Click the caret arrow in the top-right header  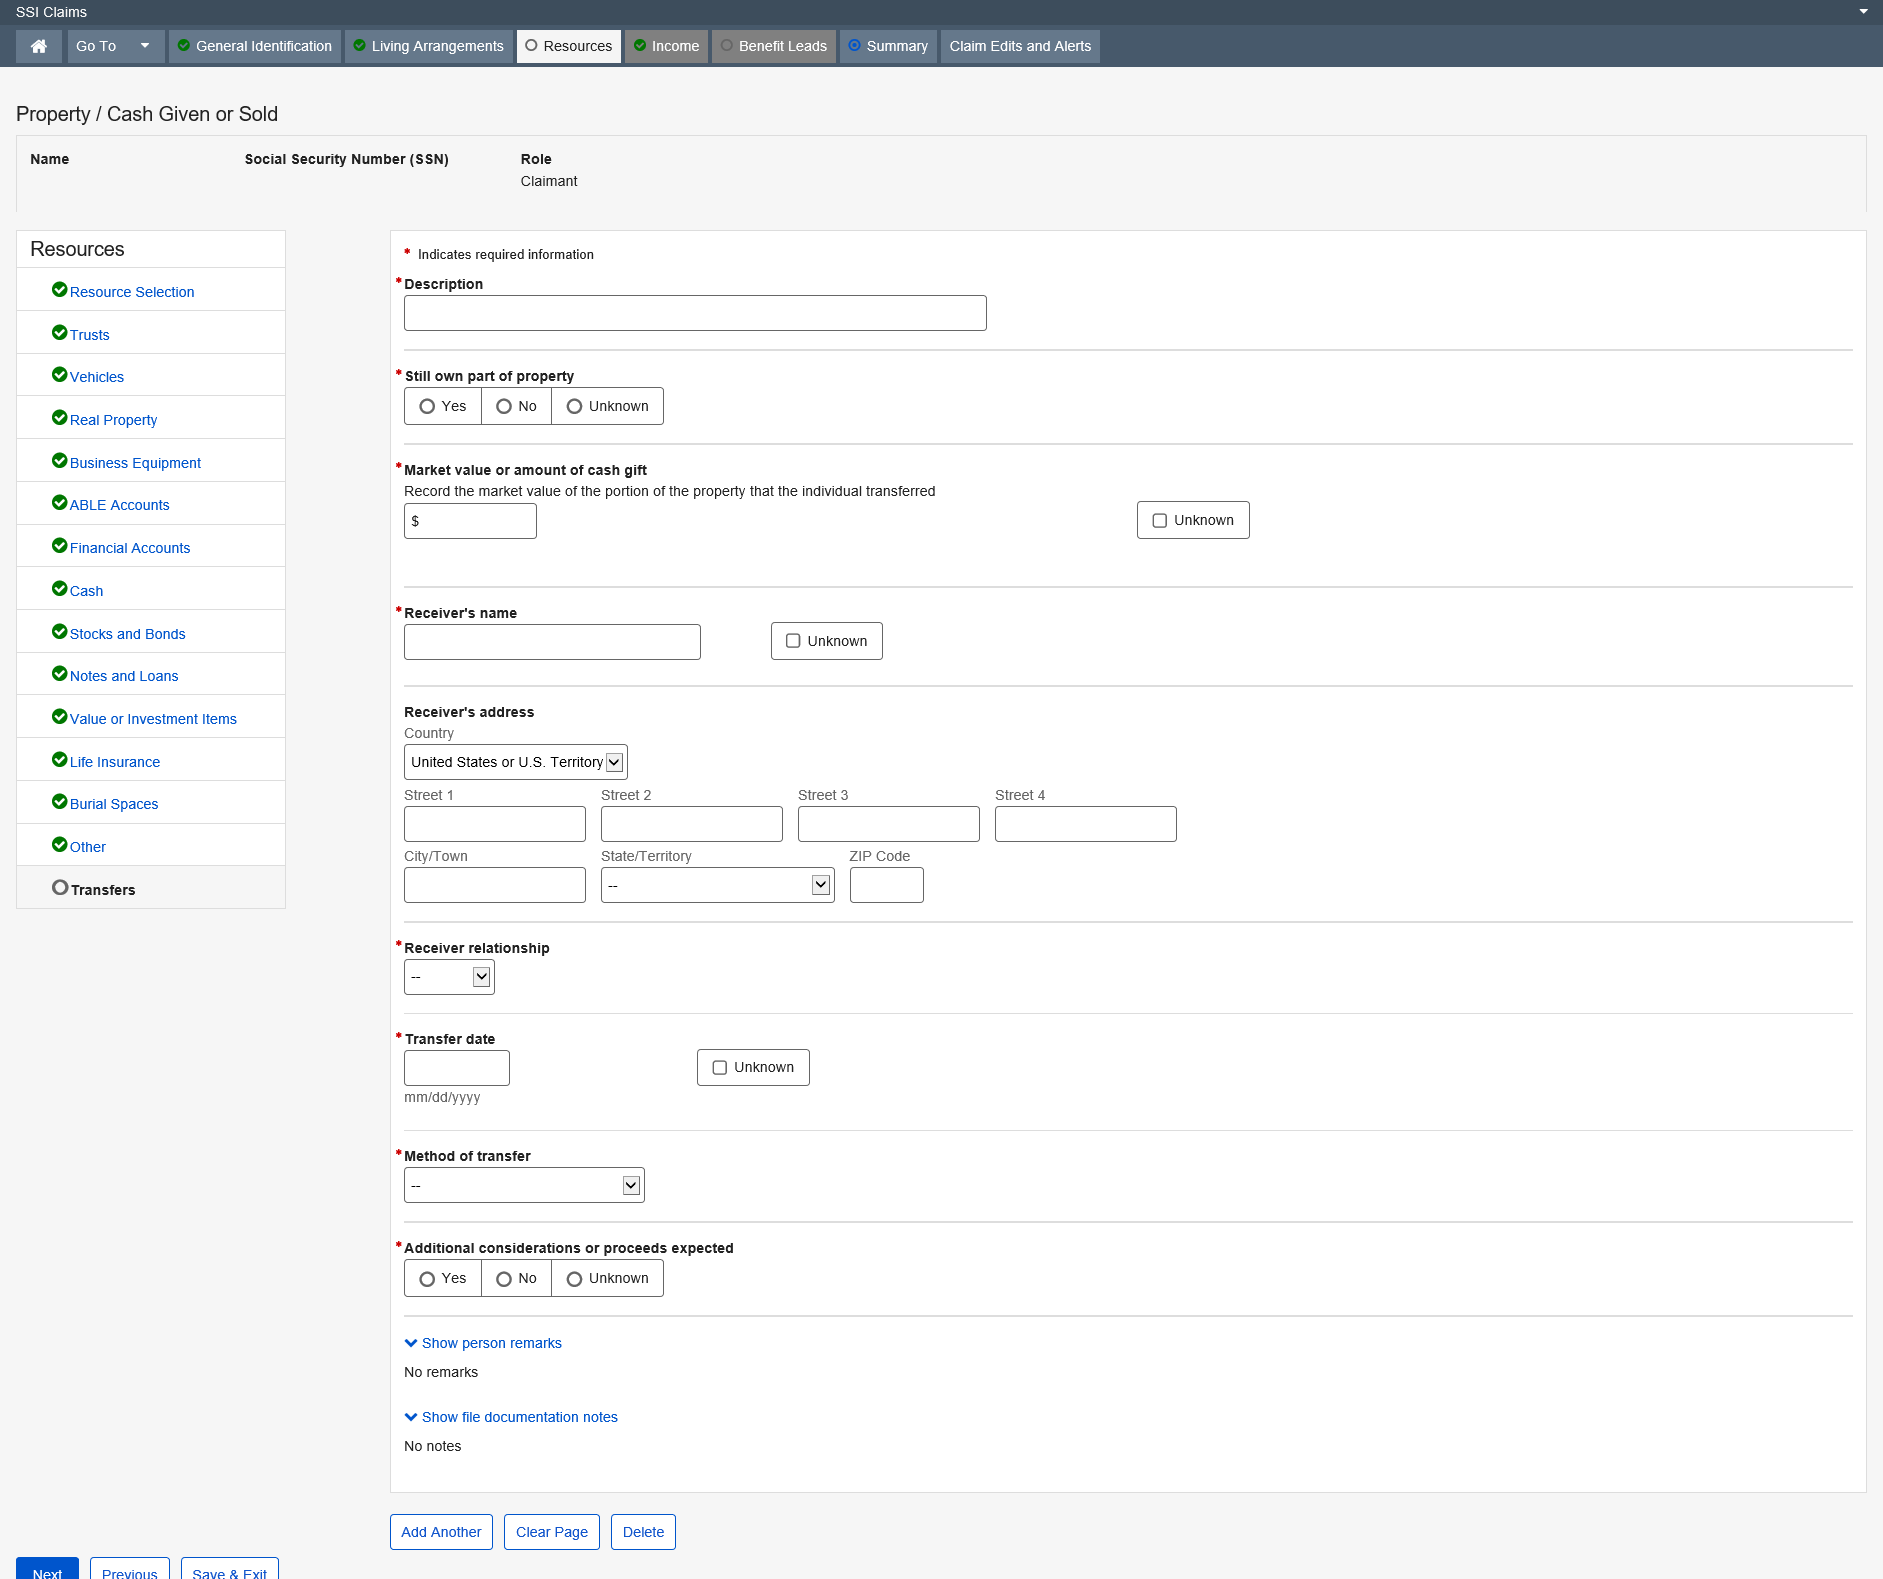tap(1863, 12)
